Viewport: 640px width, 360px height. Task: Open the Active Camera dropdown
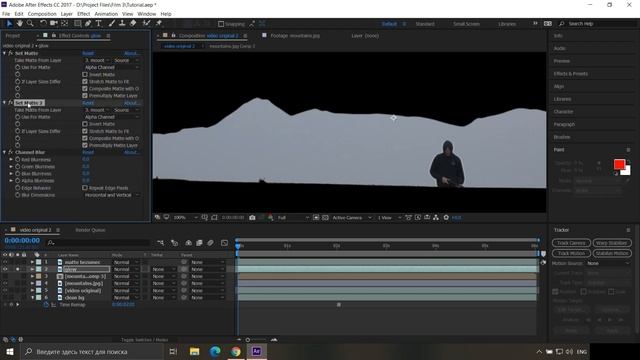[x=352, y=218]
